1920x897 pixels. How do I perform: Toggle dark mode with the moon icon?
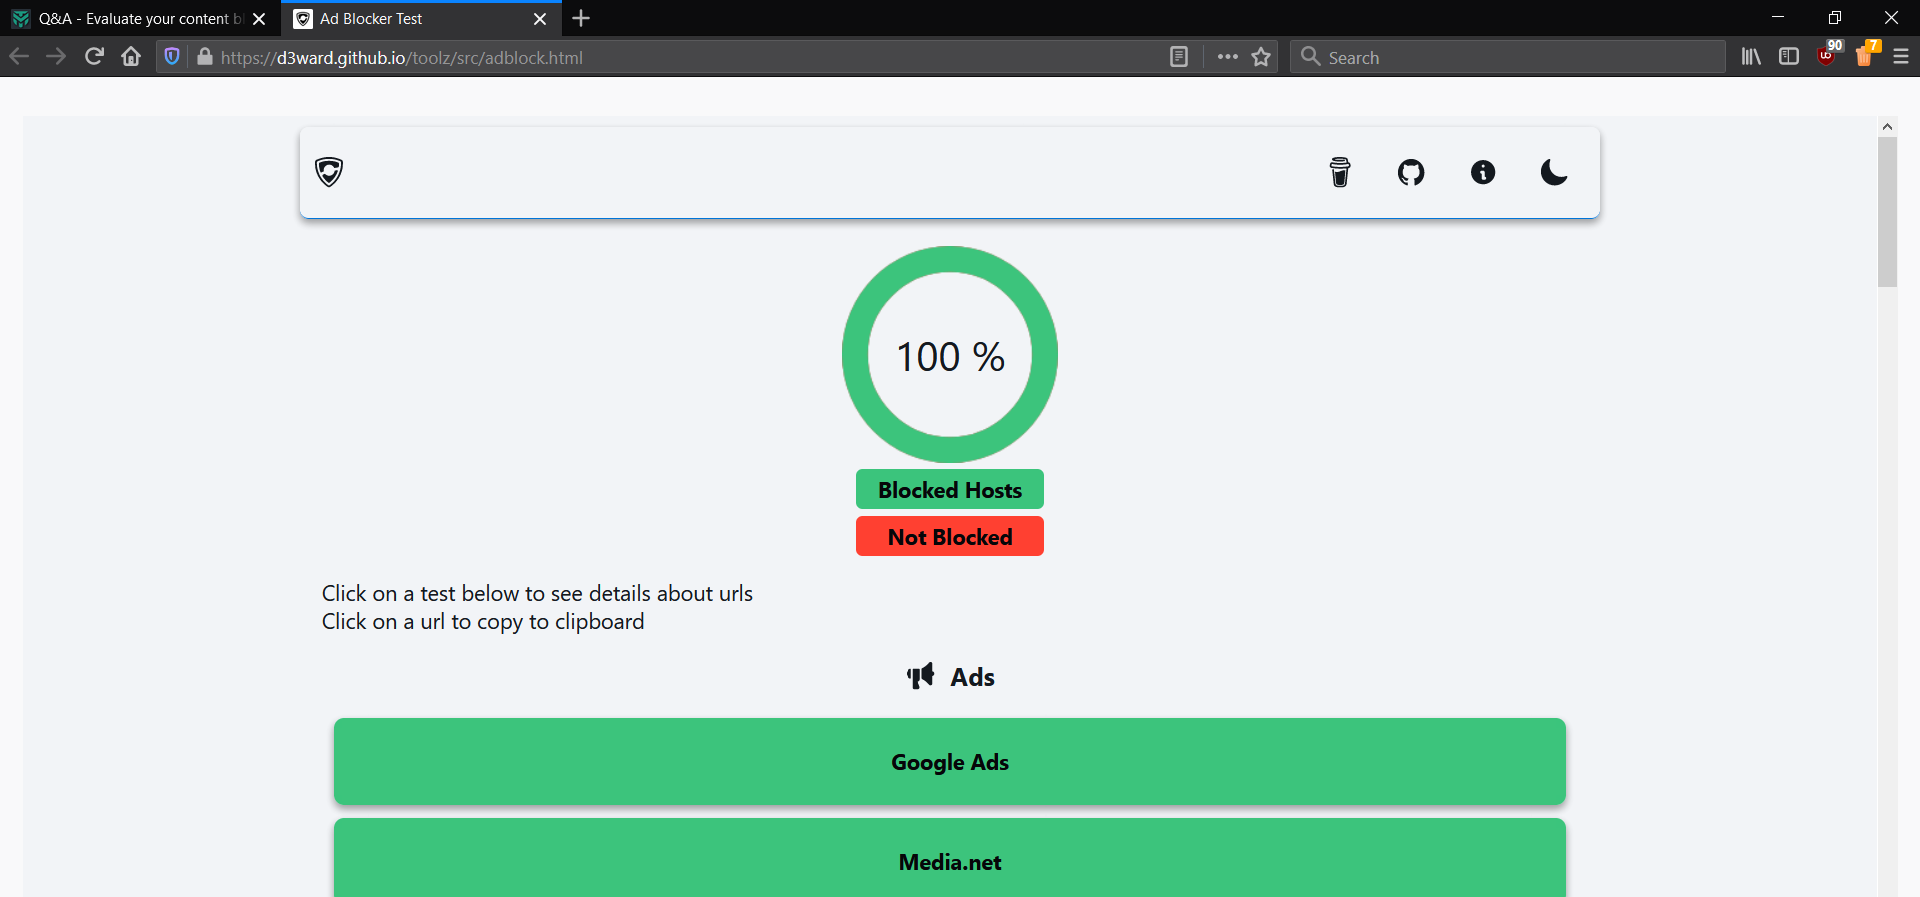[1554, 172]
